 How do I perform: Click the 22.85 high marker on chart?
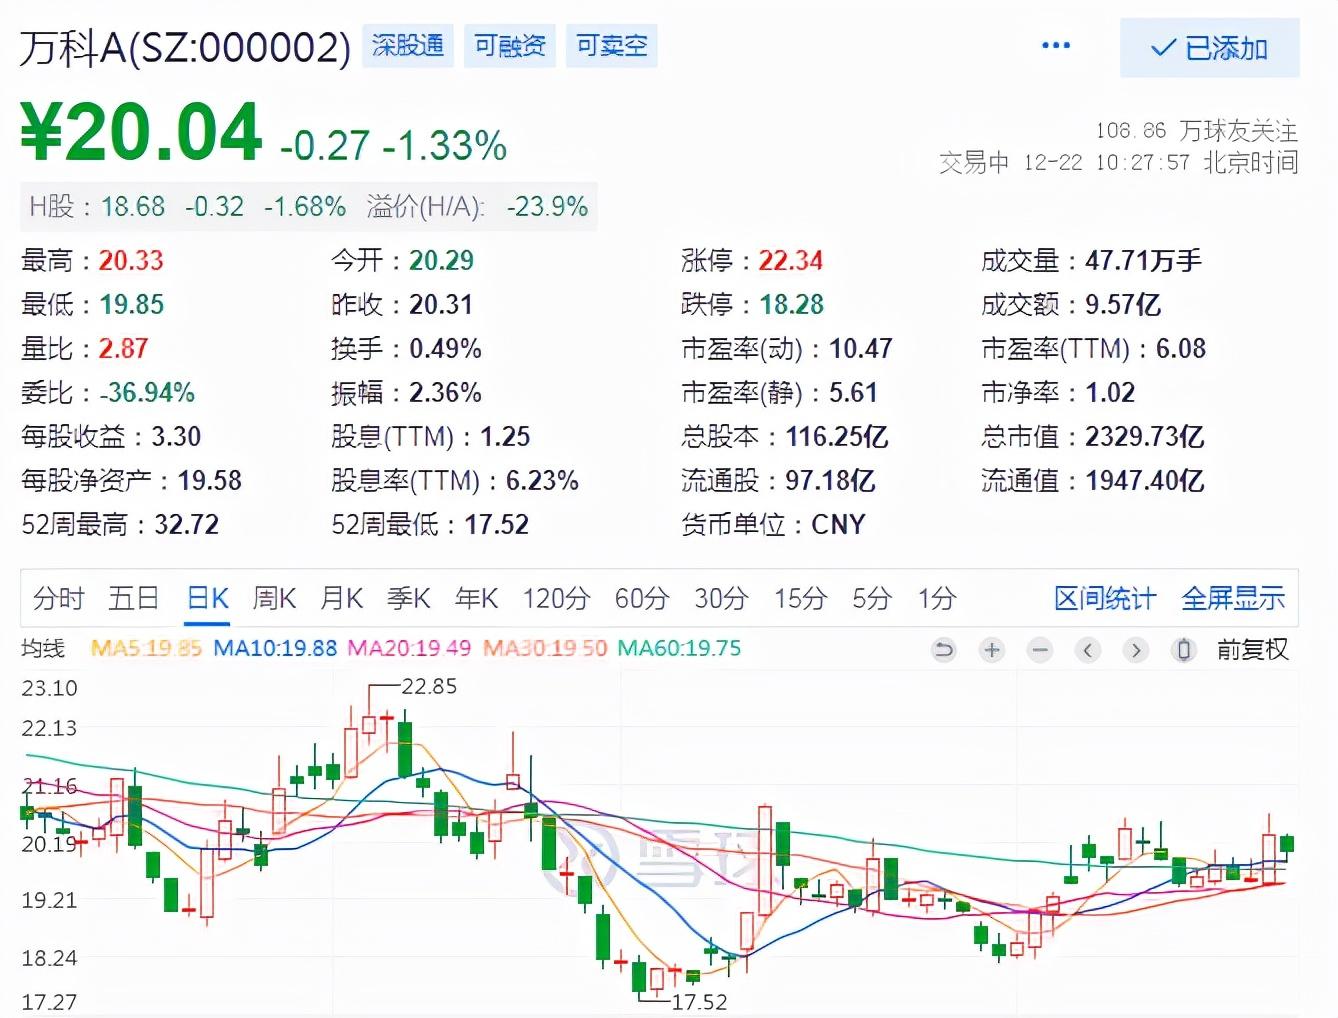click(x=429, y=687)
